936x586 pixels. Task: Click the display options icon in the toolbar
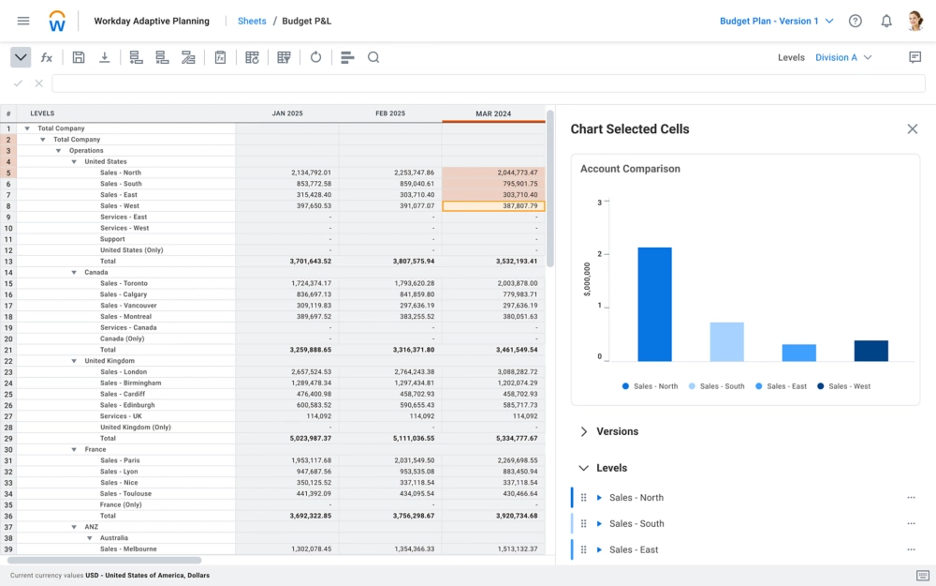pos(347,57)
